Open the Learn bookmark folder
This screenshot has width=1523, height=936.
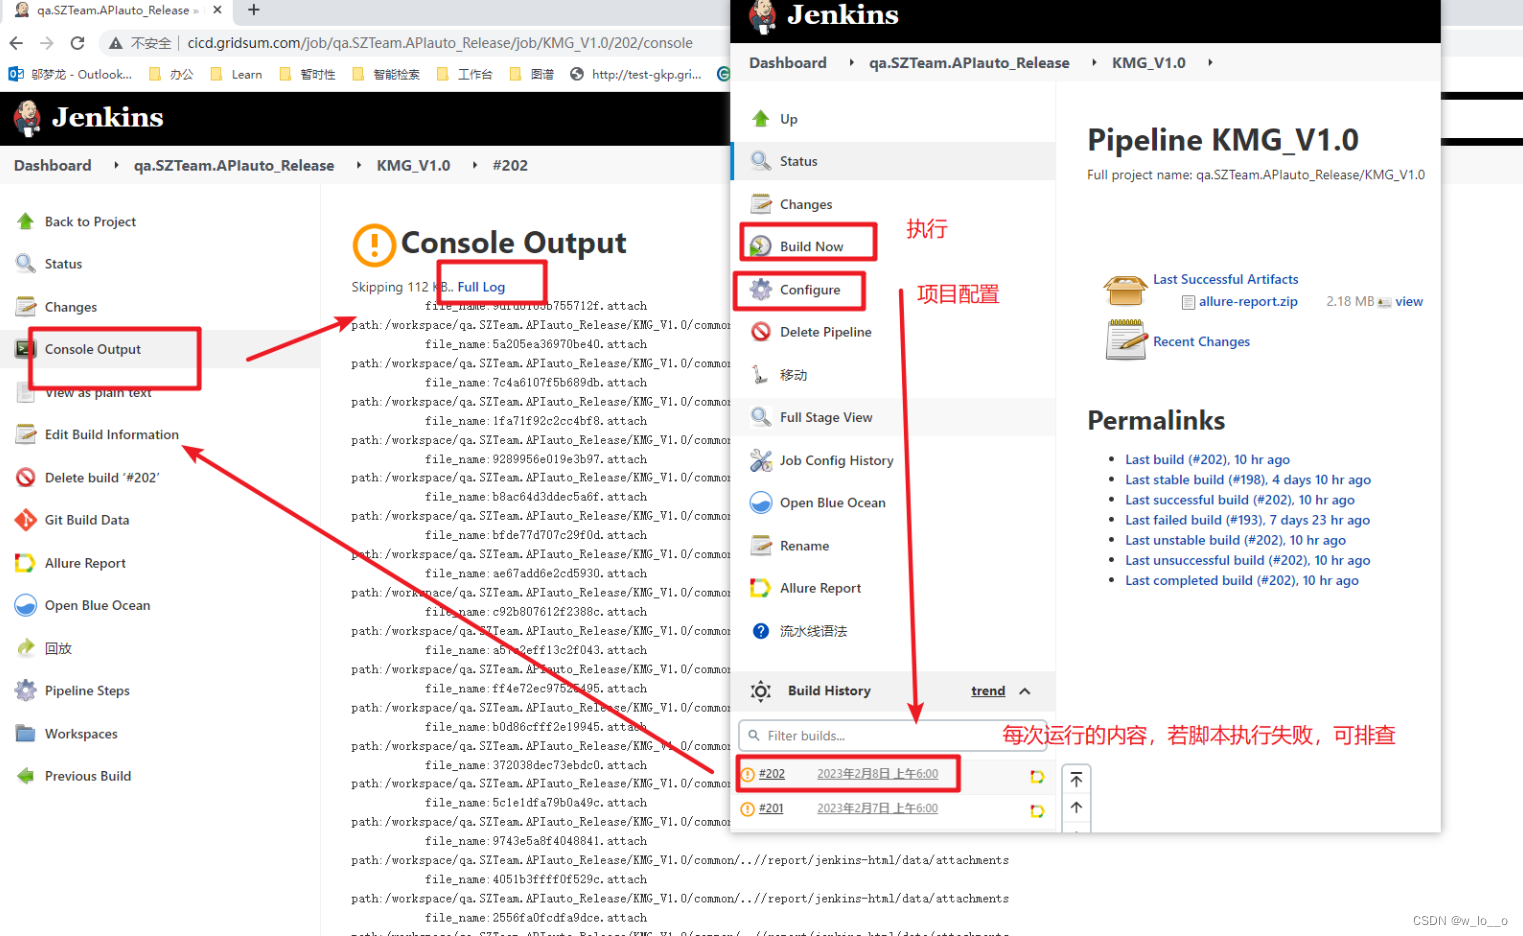[236, 74]
